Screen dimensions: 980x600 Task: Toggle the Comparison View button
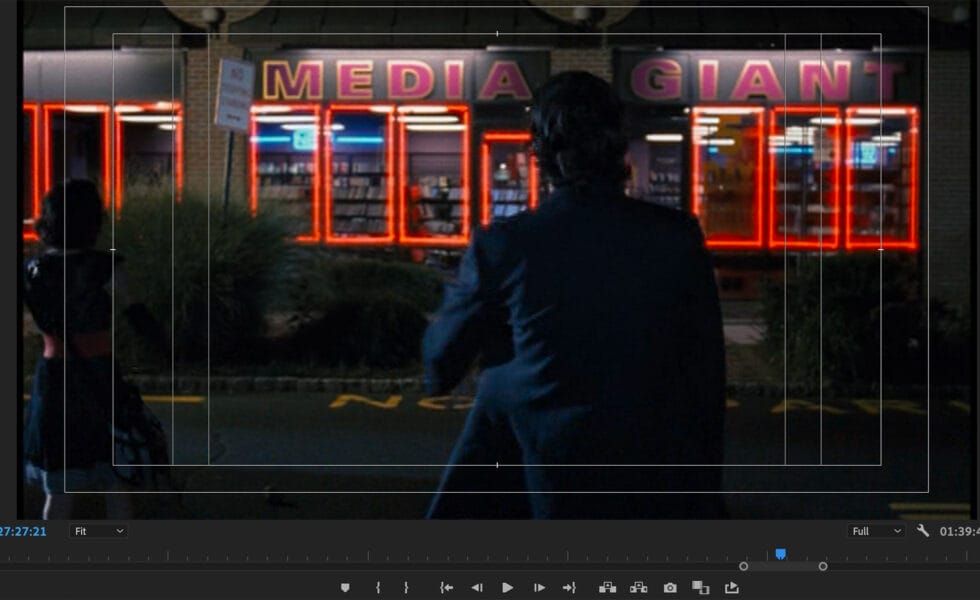point(700,588)
